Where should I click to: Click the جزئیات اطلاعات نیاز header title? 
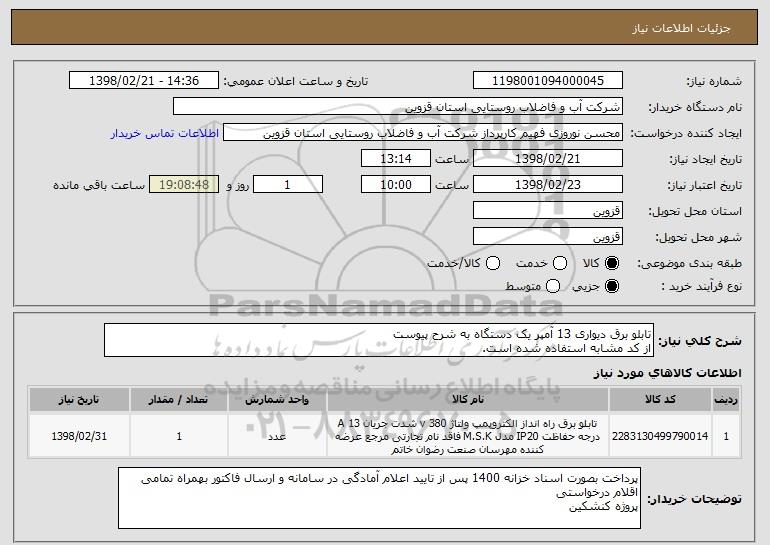click(x=681, y=28)
